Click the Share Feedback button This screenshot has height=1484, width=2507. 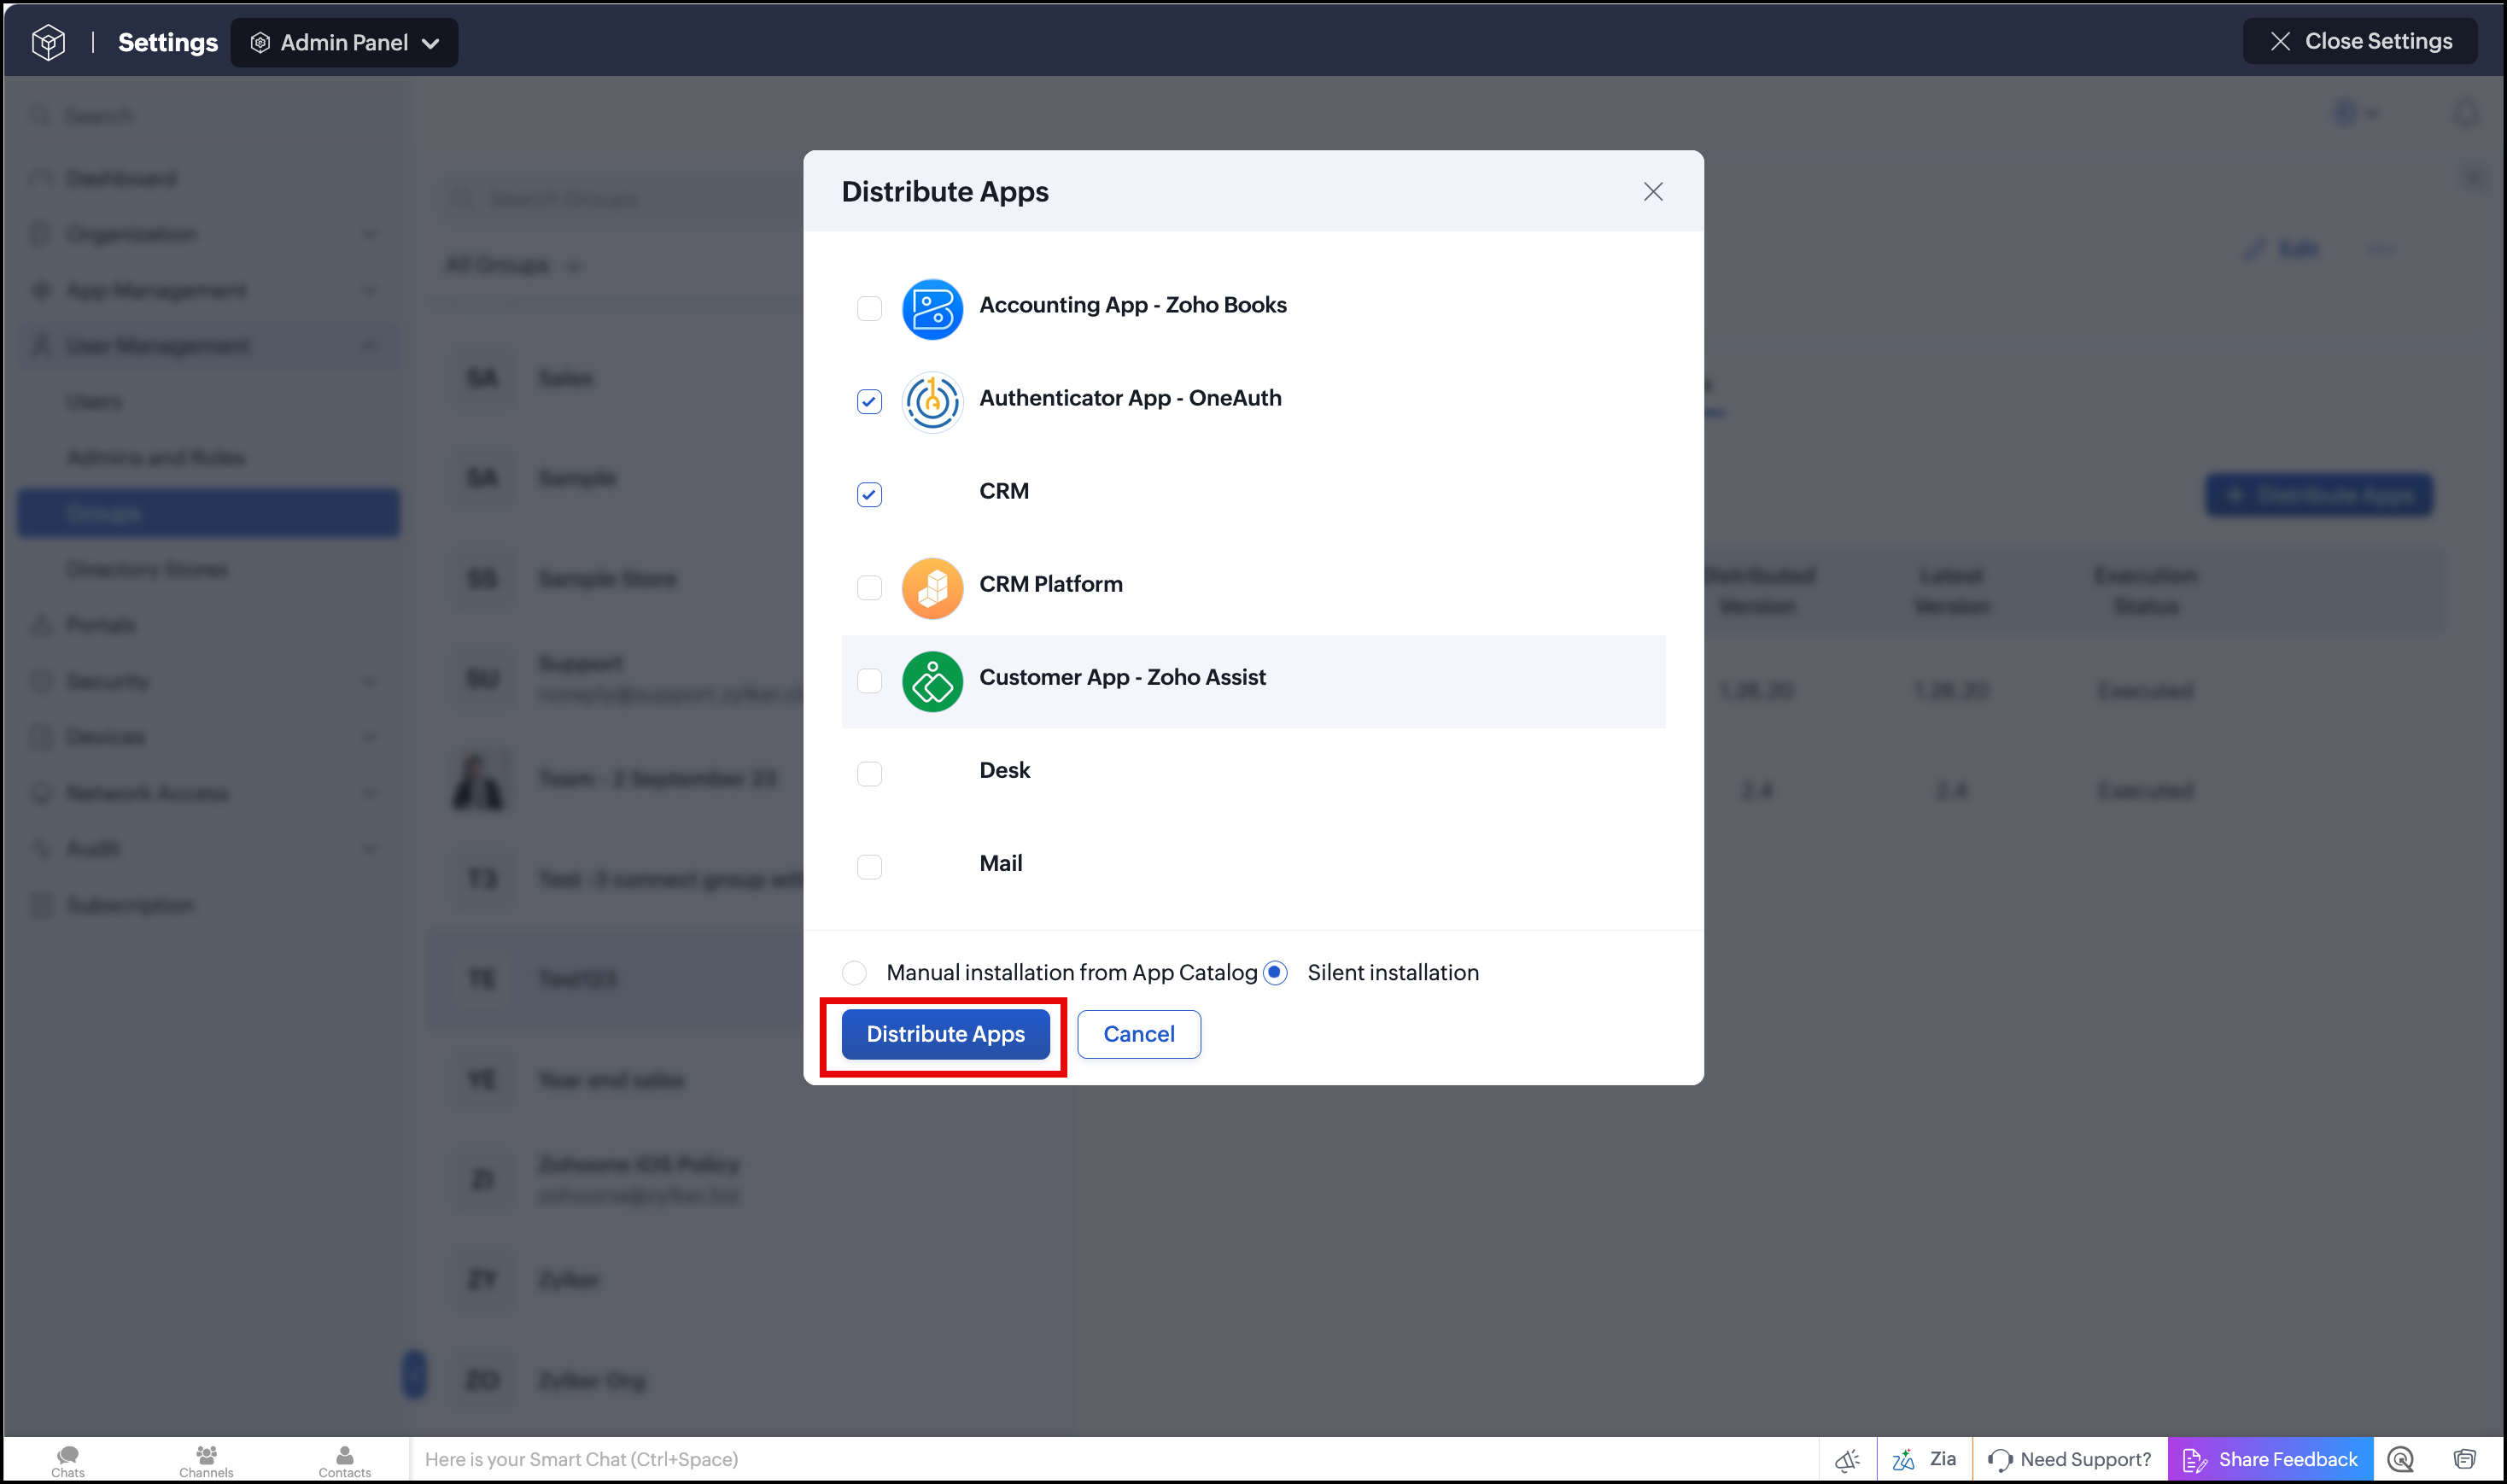2270,1459
